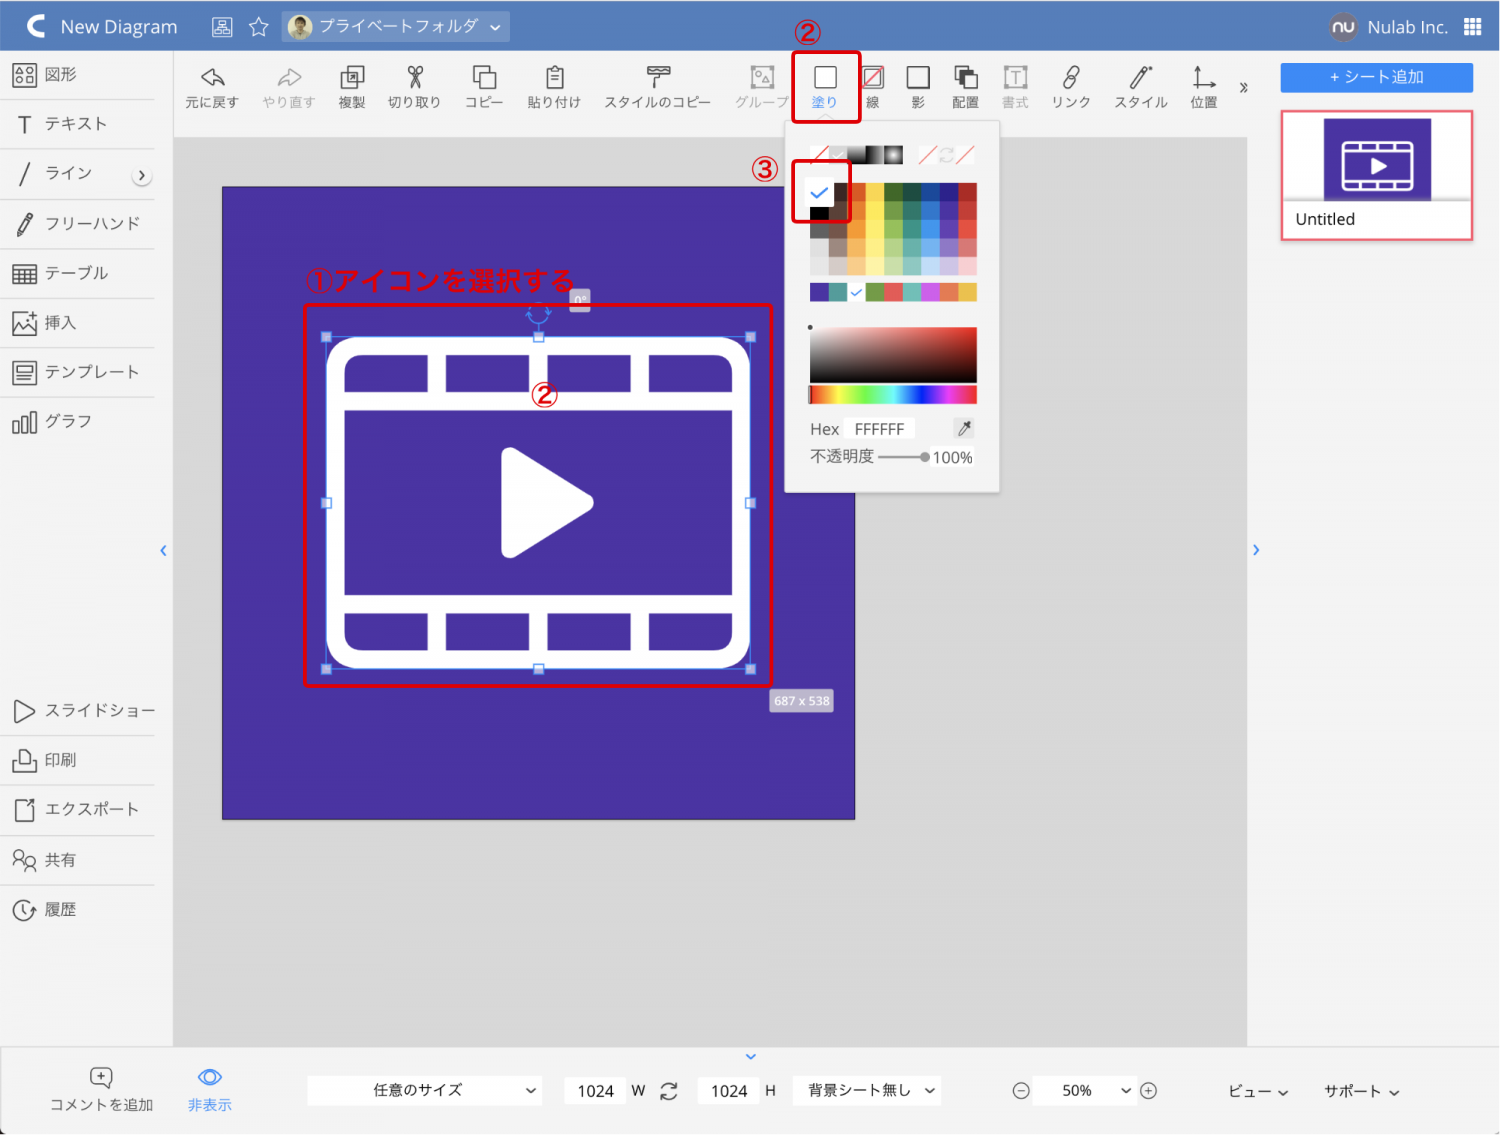
Task: Open the 線 (line) style tool
Action: (x=873, y=78)
